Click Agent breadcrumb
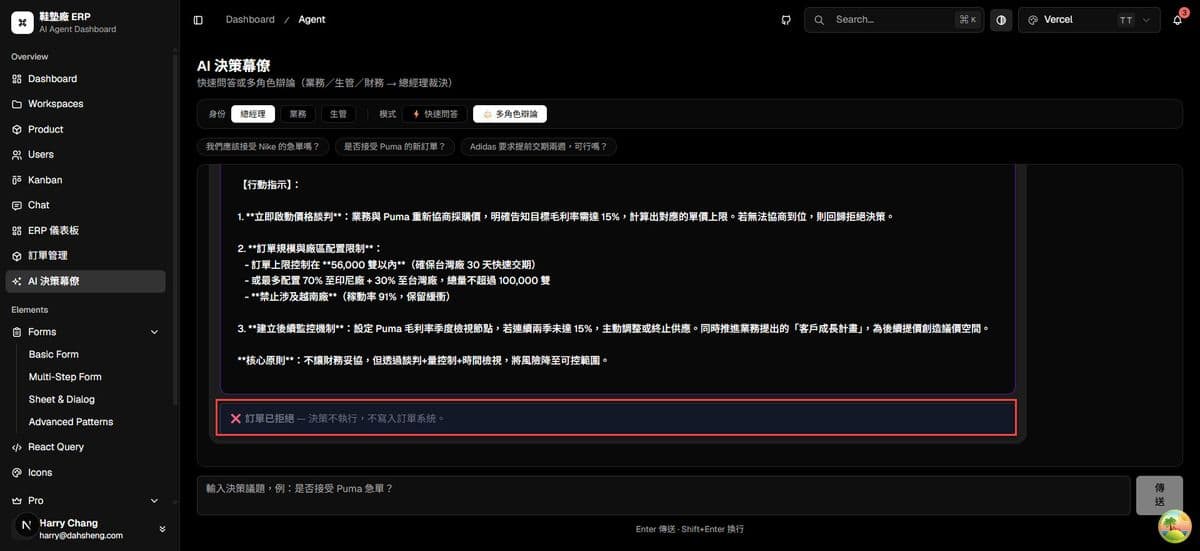Image resolution: width=1200 pixels, height=551 pixels. coord(312,20)
